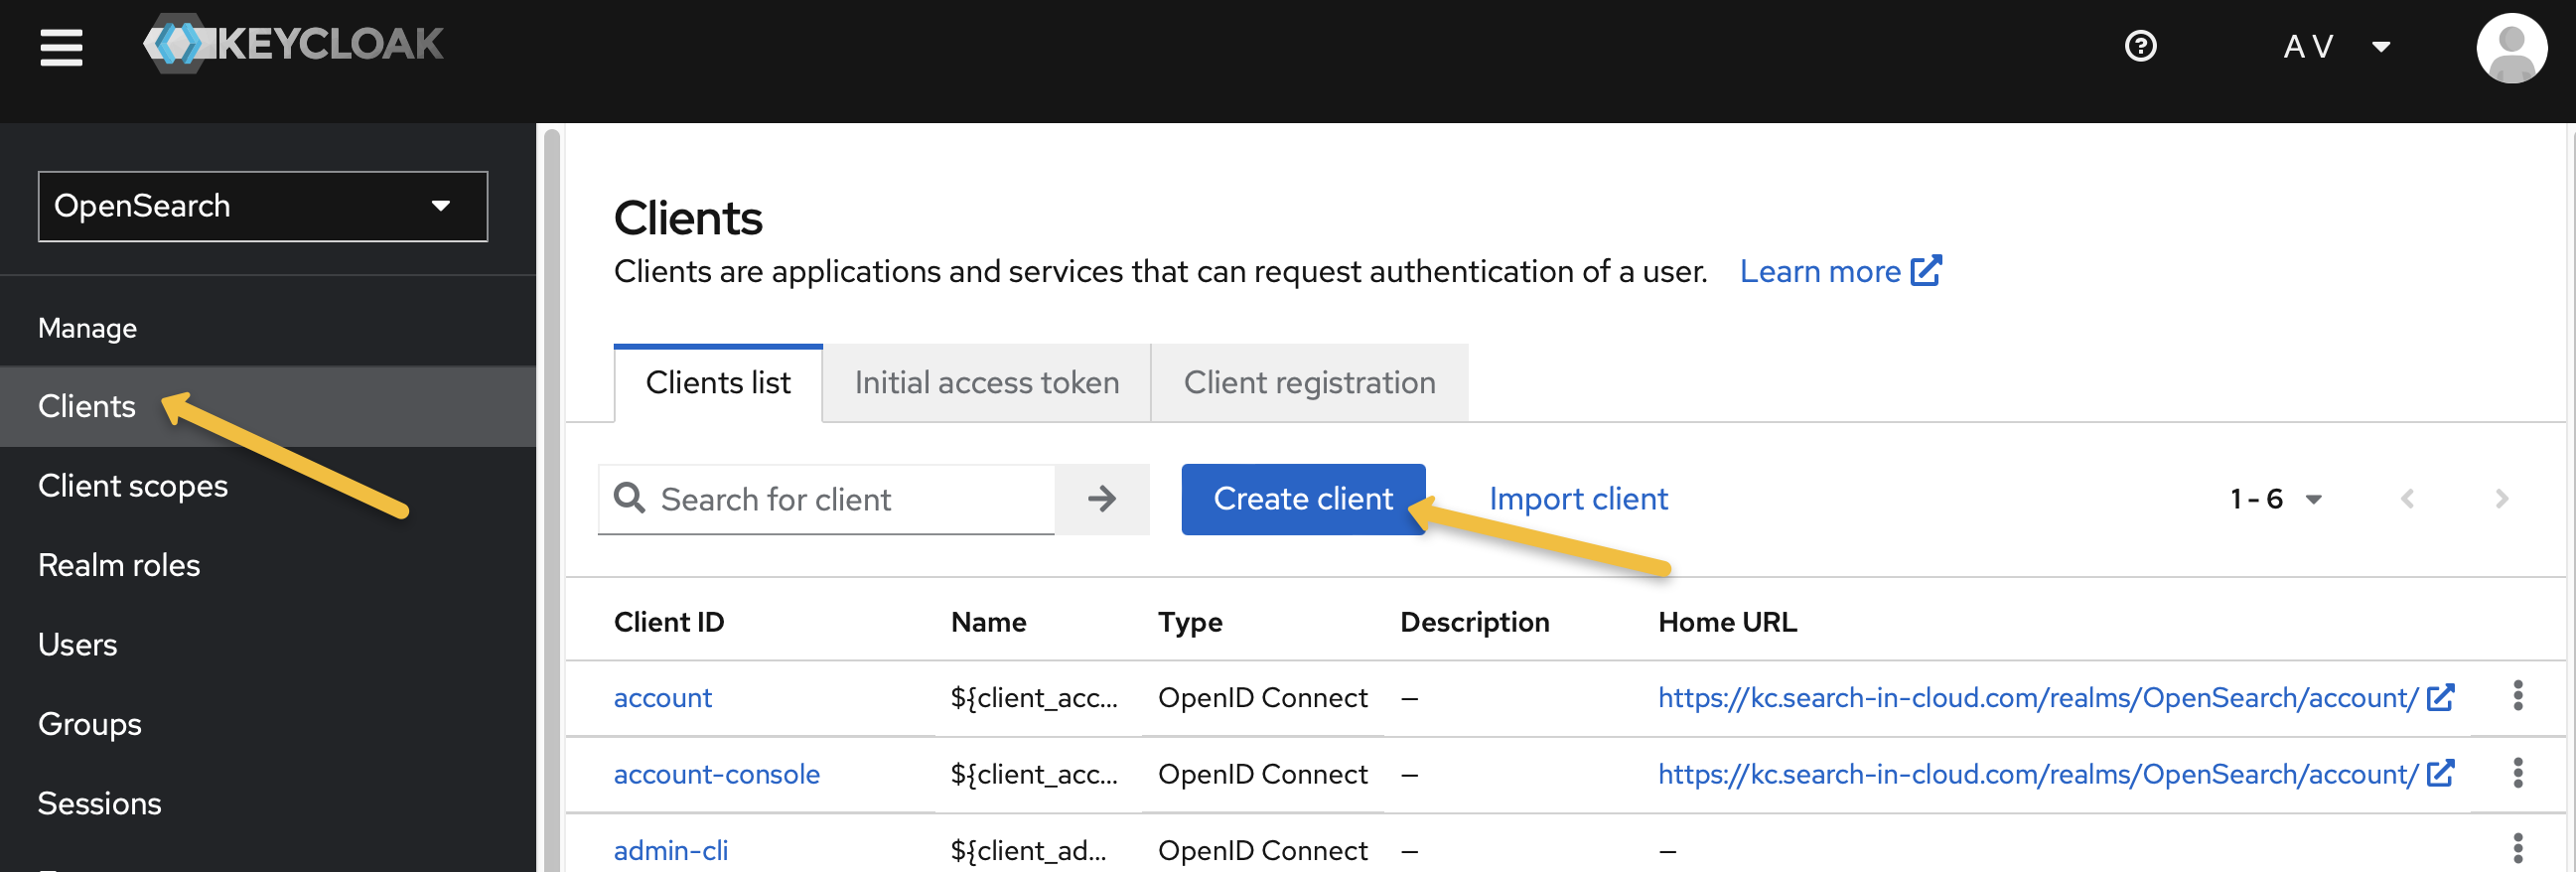Switch to Initial access token tab

987,383
